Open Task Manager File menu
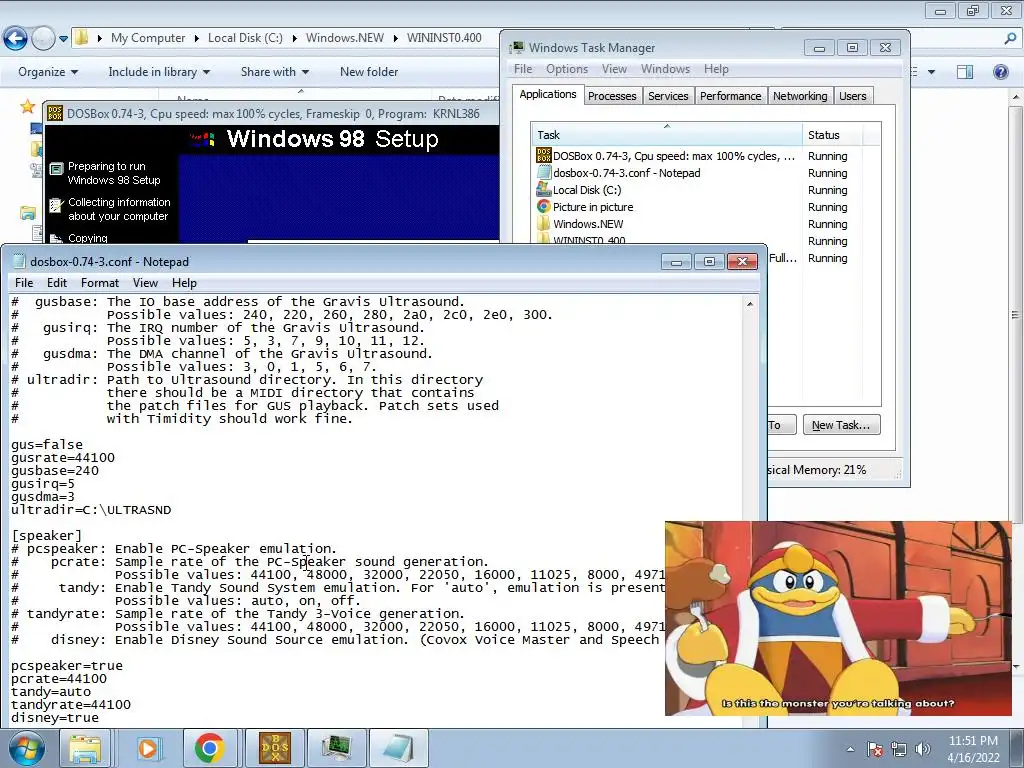Screen dimensions: 1024x768 522,69
